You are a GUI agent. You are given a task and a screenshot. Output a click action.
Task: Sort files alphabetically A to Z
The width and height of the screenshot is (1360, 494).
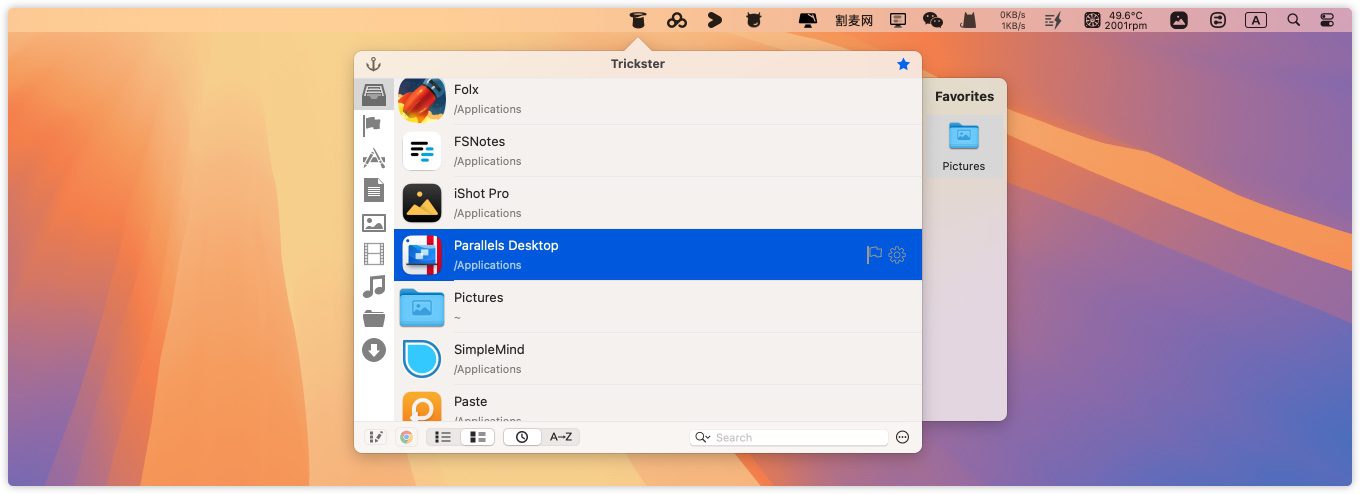[x=561, y=437]
